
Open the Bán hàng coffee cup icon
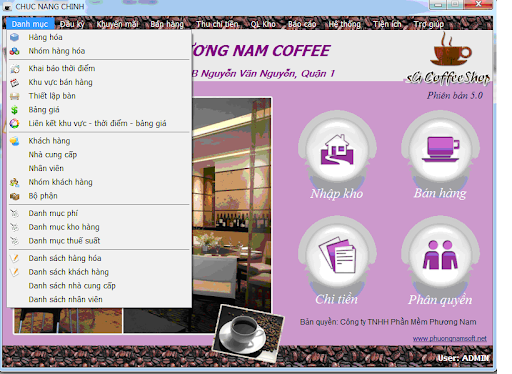coord(441,150)
